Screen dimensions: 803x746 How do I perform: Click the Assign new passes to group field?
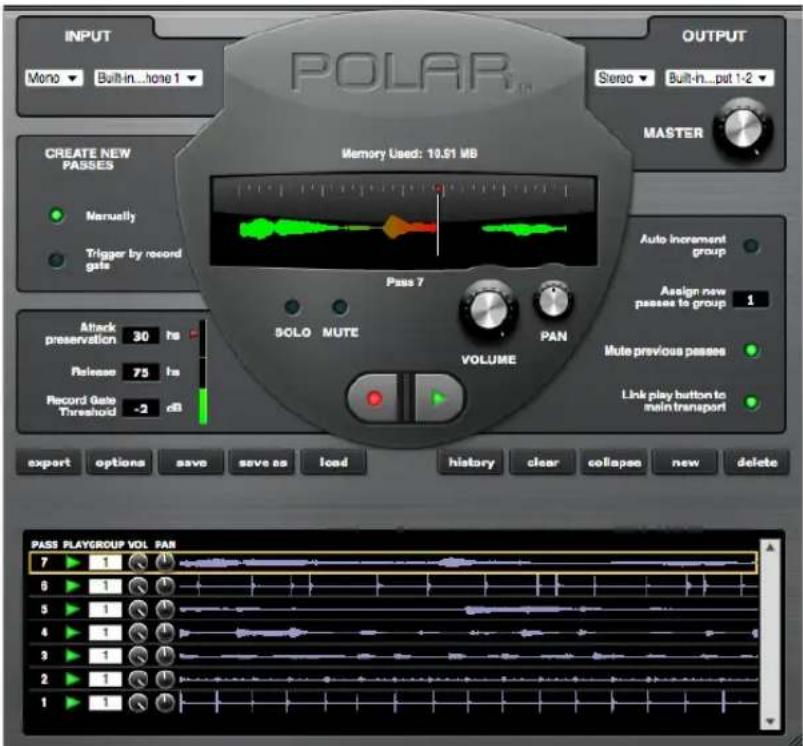[x=750, y=300]
